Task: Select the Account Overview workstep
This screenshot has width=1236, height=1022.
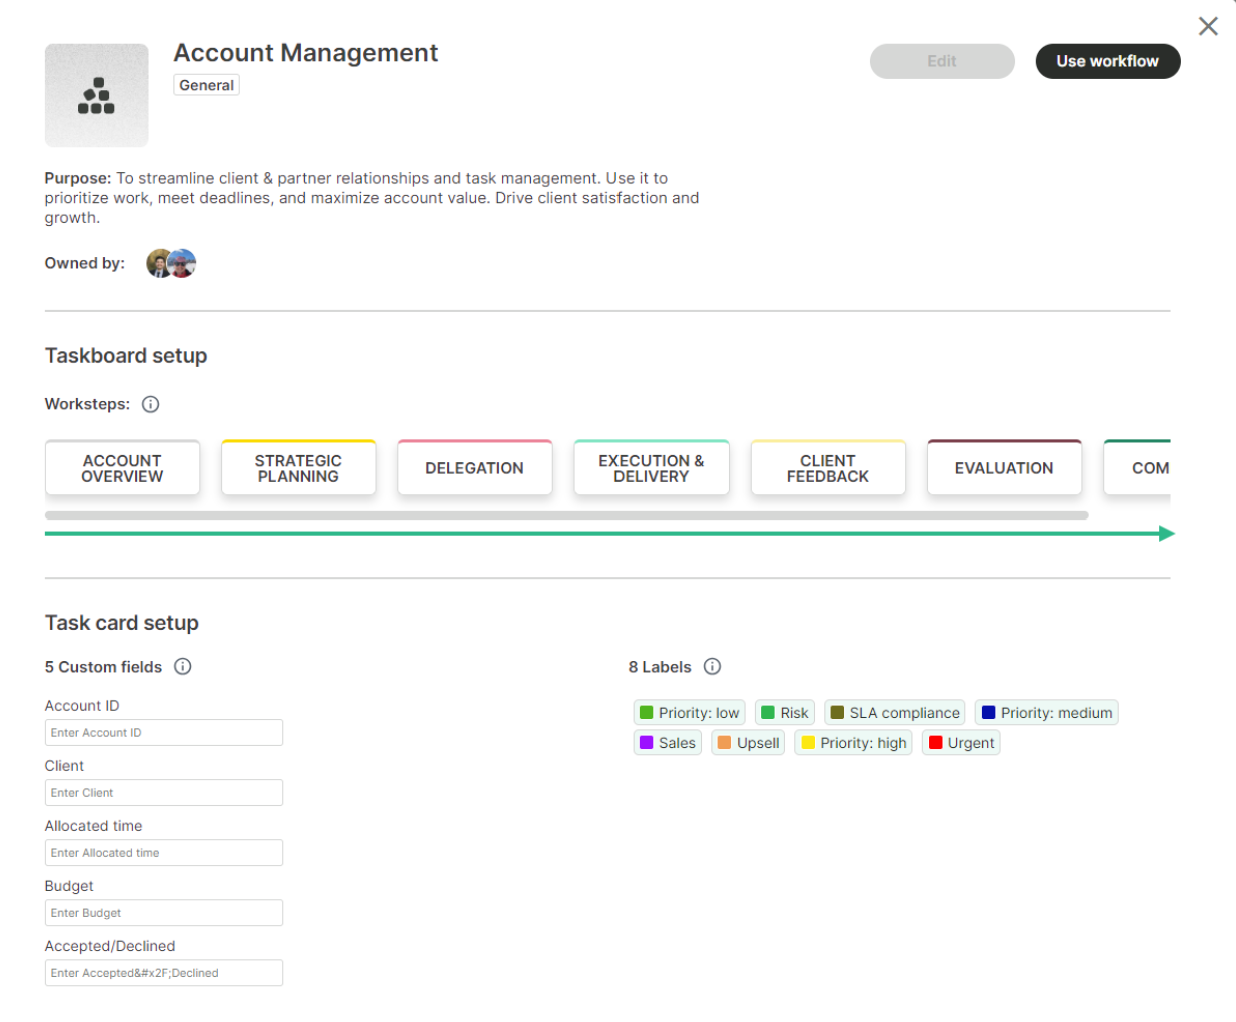Action: pyautogui.click(x=122, y=468)
